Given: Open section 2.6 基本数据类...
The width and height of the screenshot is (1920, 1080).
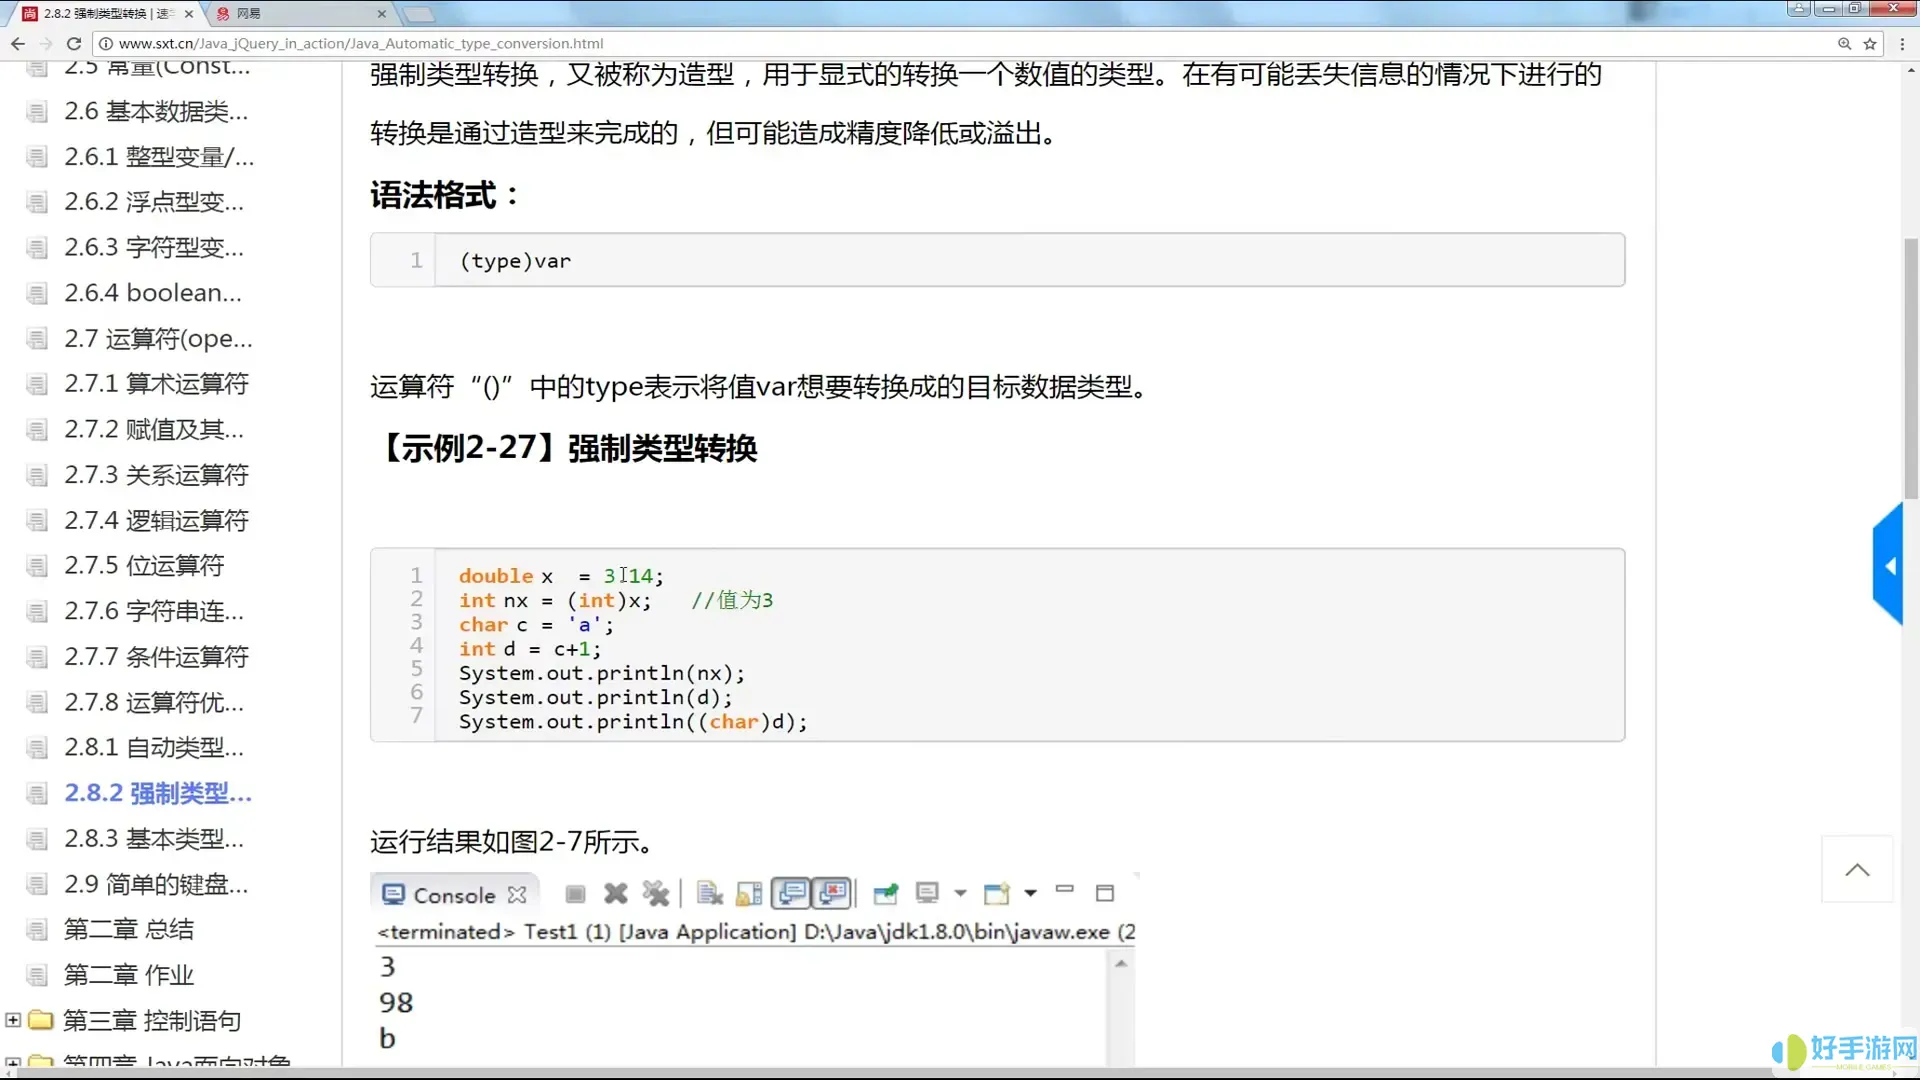Looking at the screenshot, I should tap(156, 111).
